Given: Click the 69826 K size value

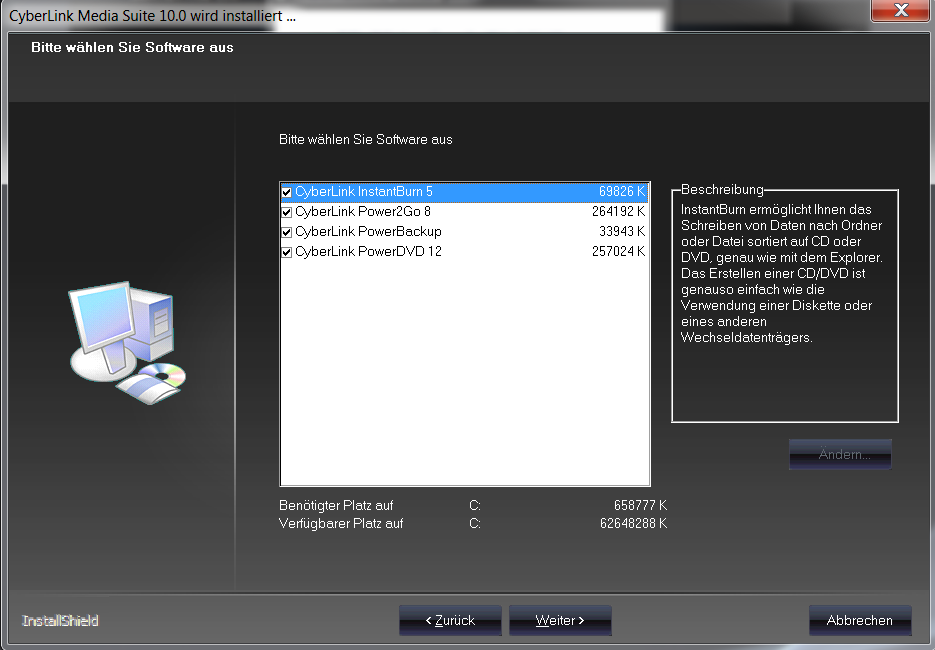Looking at the screenshot, I should (x=622, y=191).
